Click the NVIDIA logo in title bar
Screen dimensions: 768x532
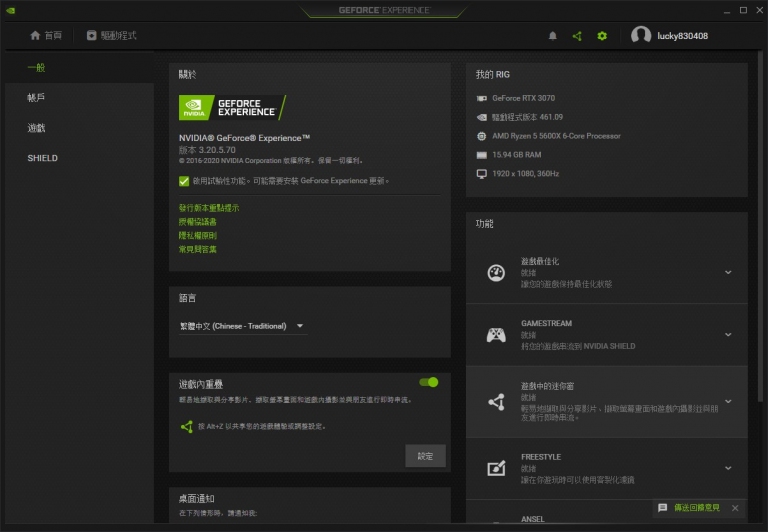pos(10,10)
